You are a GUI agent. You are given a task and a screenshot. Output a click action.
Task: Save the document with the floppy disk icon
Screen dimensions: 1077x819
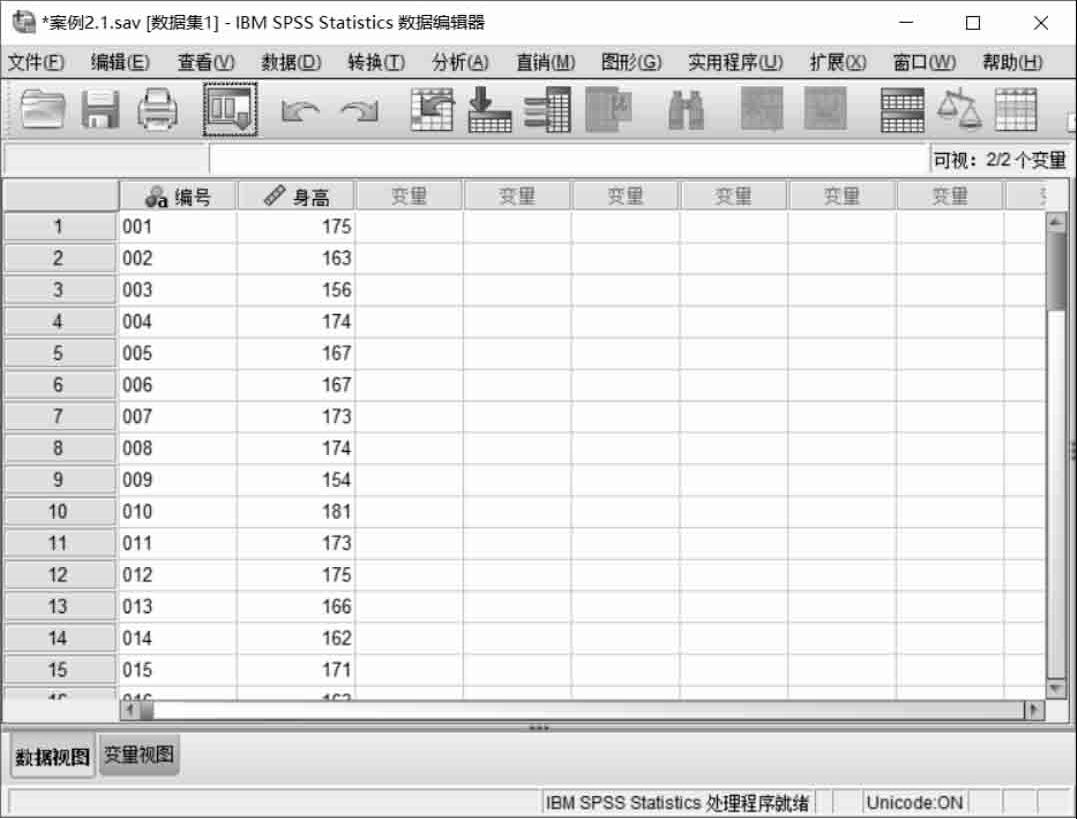[x=100, y=109]
